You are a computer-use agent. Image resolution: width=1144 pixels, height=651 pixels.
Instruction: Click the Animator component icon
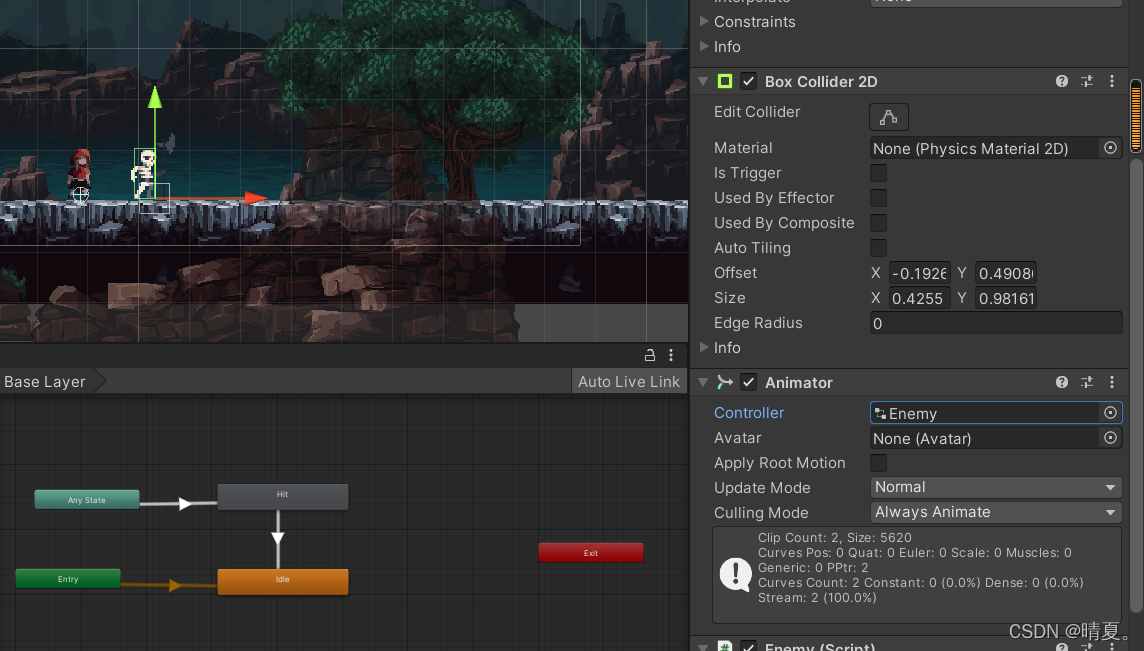coord(724,382)
